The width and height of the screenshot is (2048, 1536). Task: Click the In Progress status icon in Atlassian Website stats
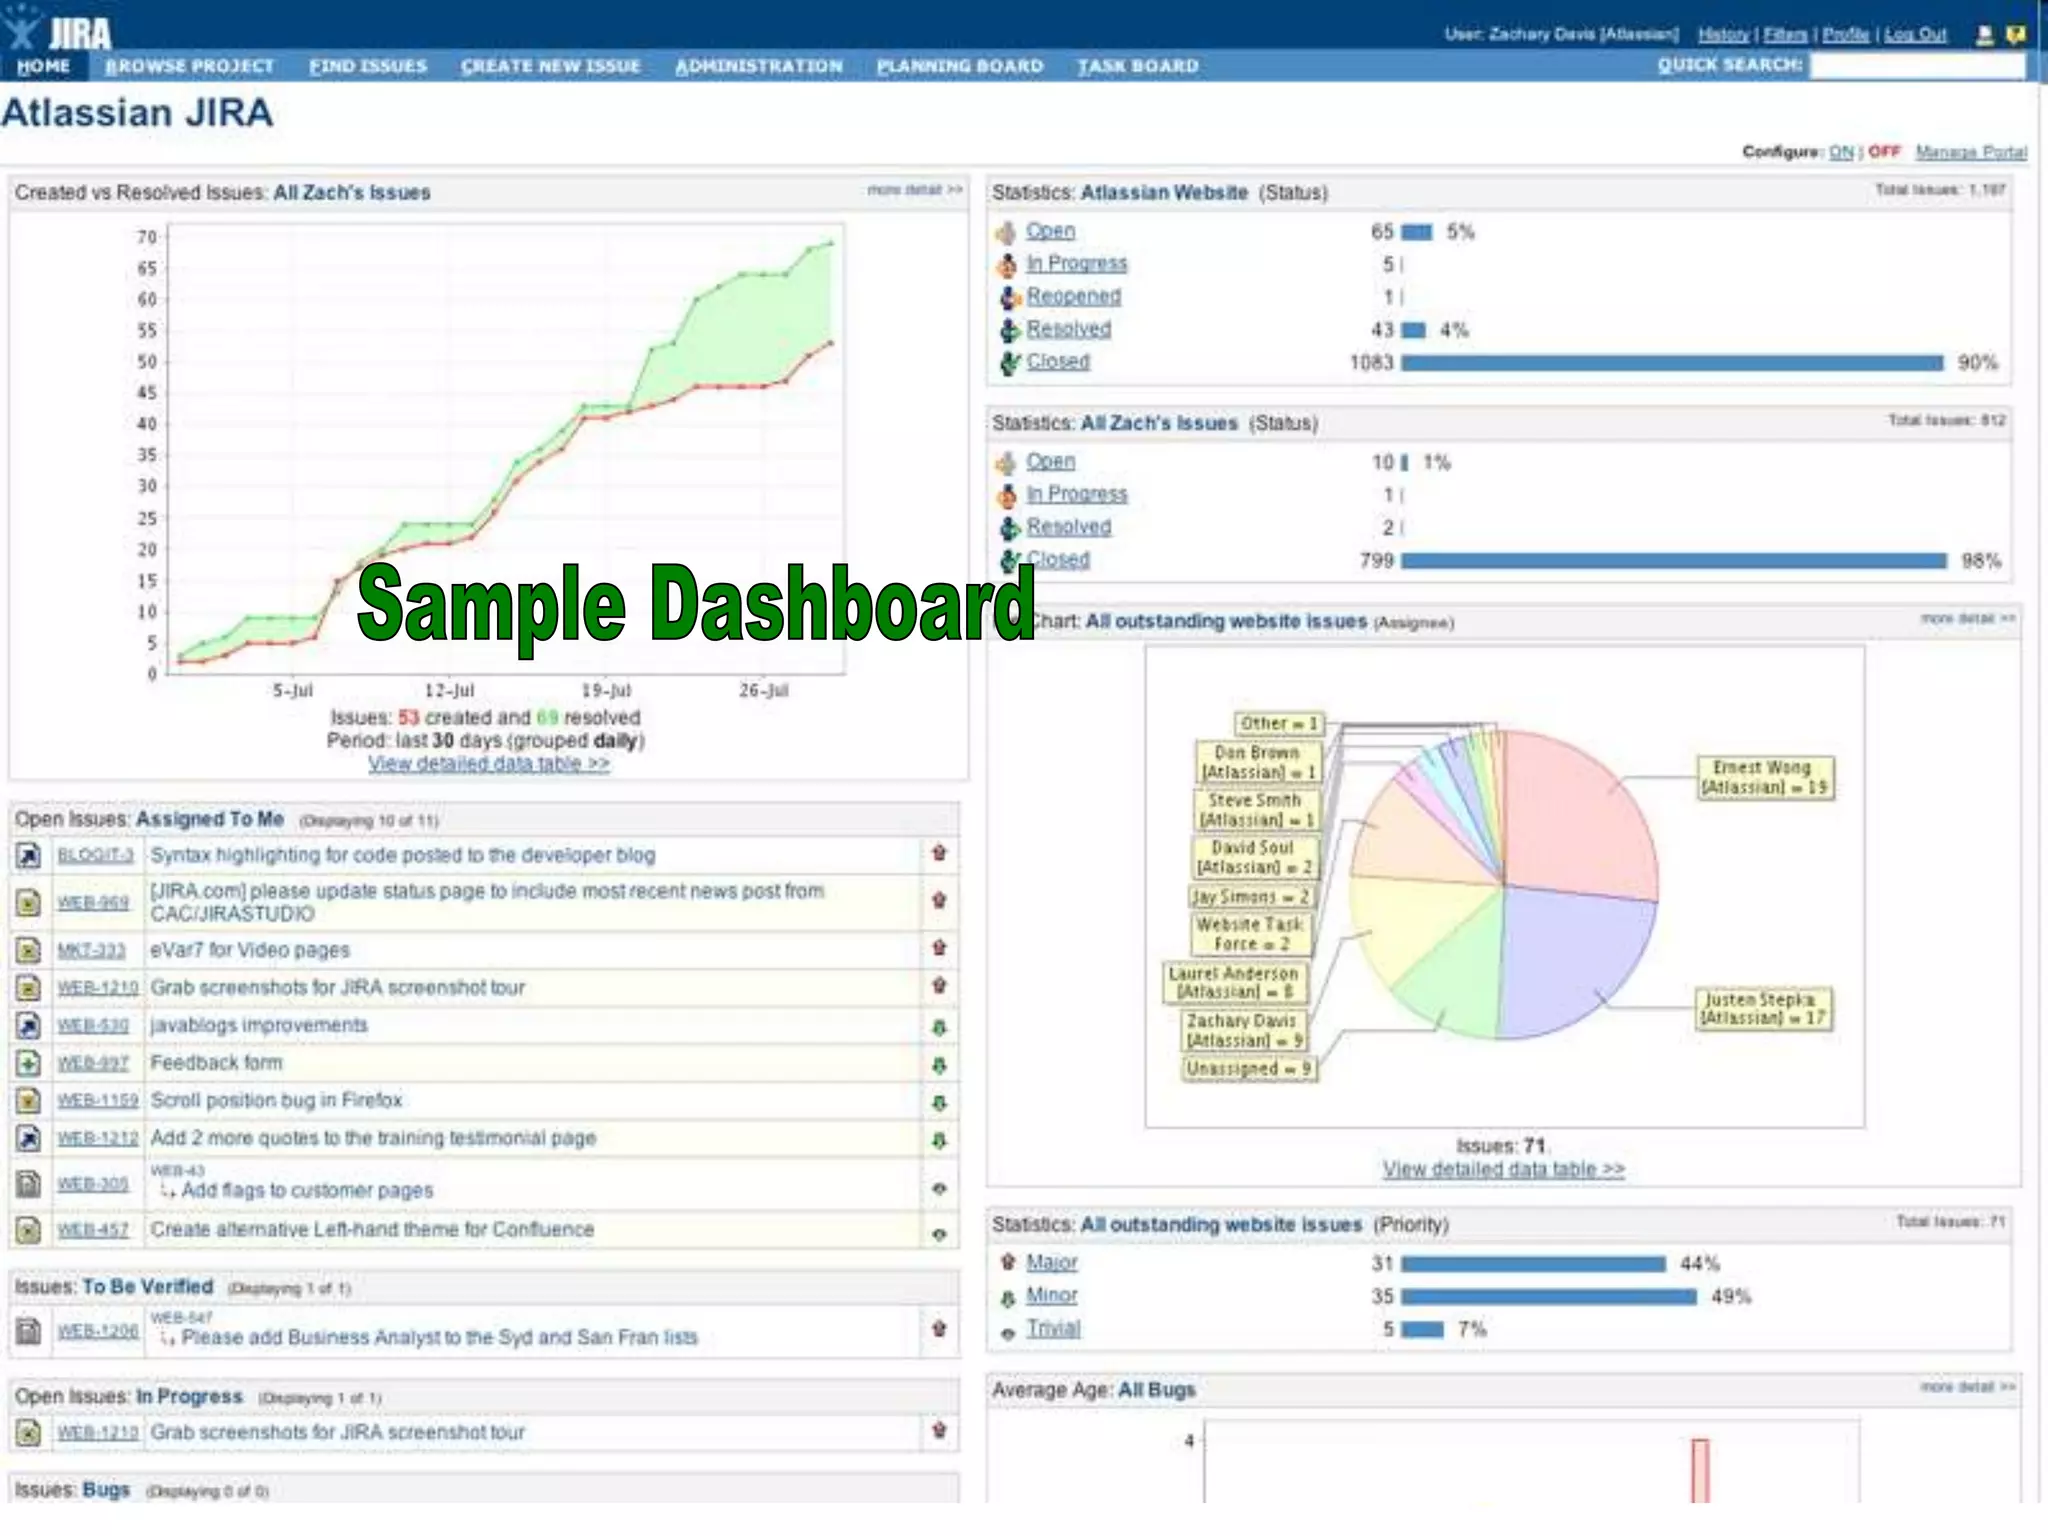click(x=1007, y=266)
